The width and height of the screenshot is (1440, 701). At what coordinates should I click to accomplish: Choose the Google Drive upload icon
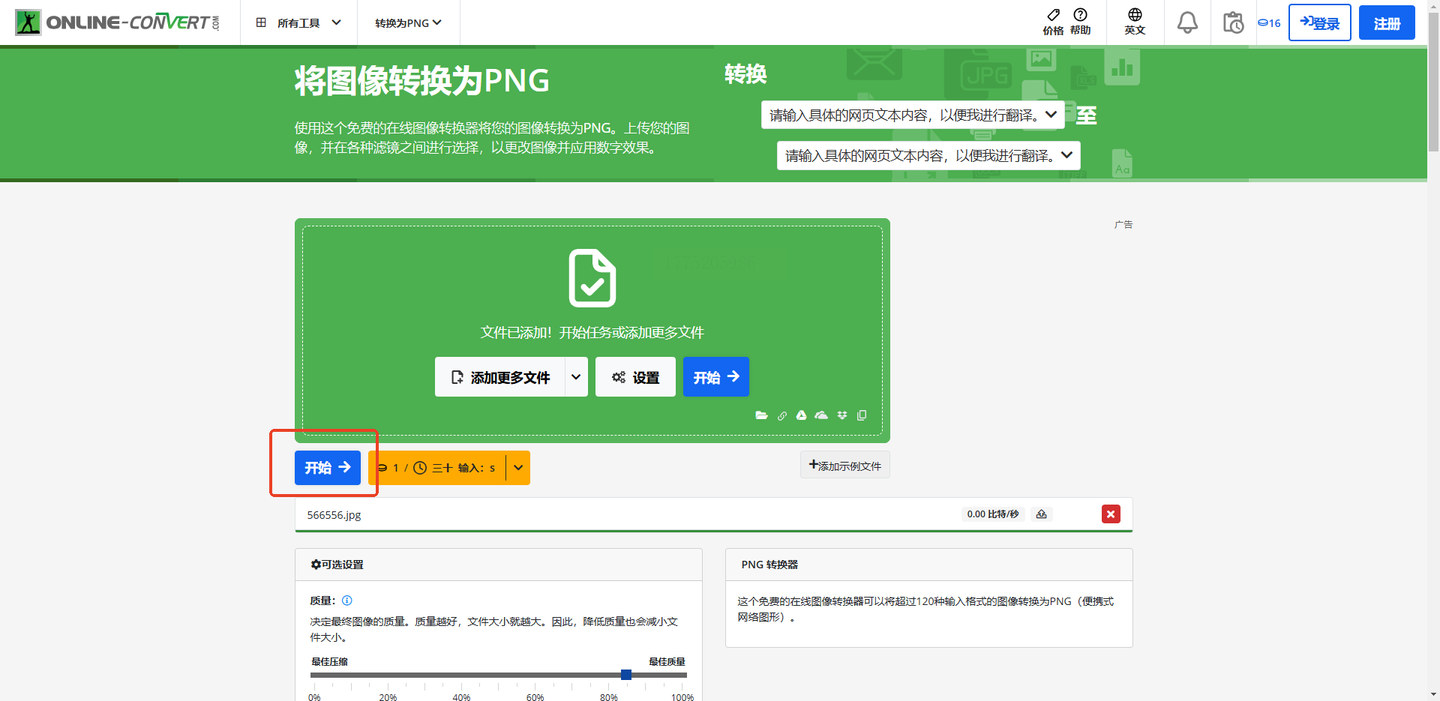[x=801, y=415]
